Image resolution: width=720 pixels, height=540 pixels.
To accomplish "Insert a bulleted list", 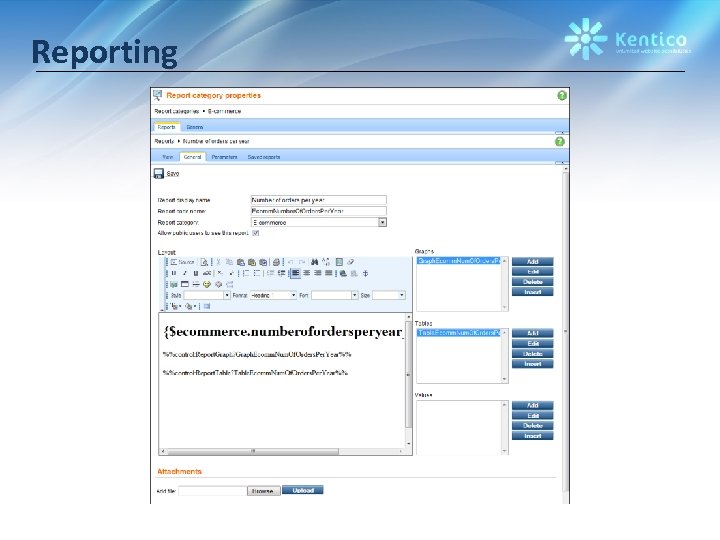I will (257, 273).
